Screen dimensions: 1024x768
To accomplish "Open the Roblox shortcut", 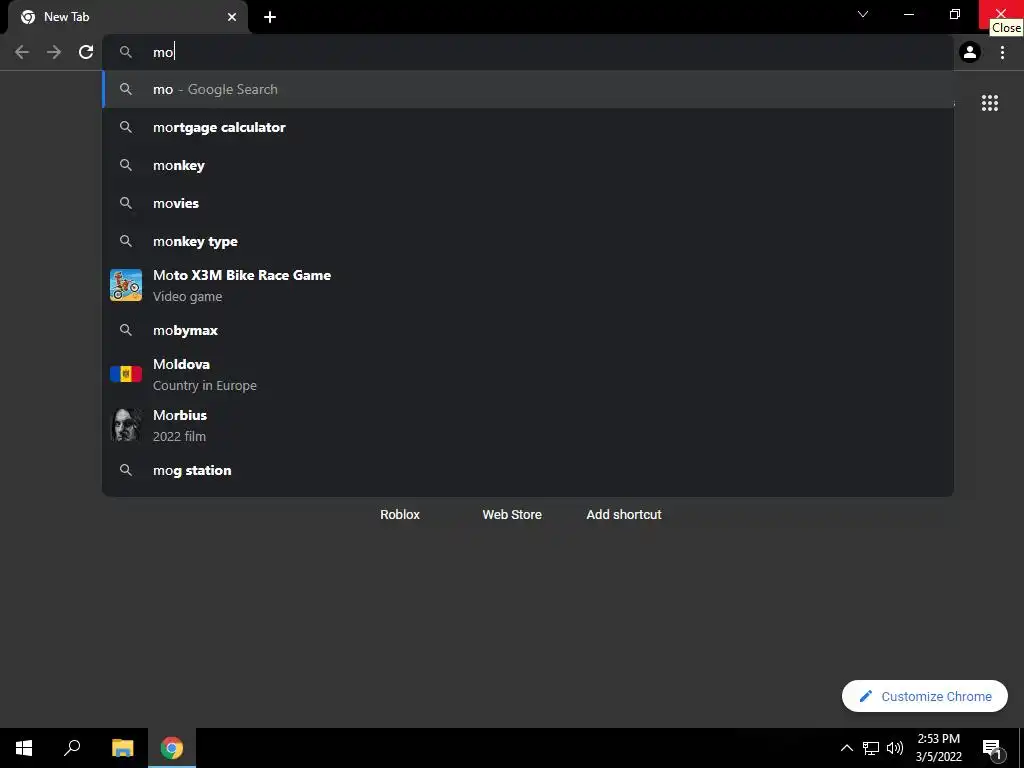I will (x=400, y=515).
